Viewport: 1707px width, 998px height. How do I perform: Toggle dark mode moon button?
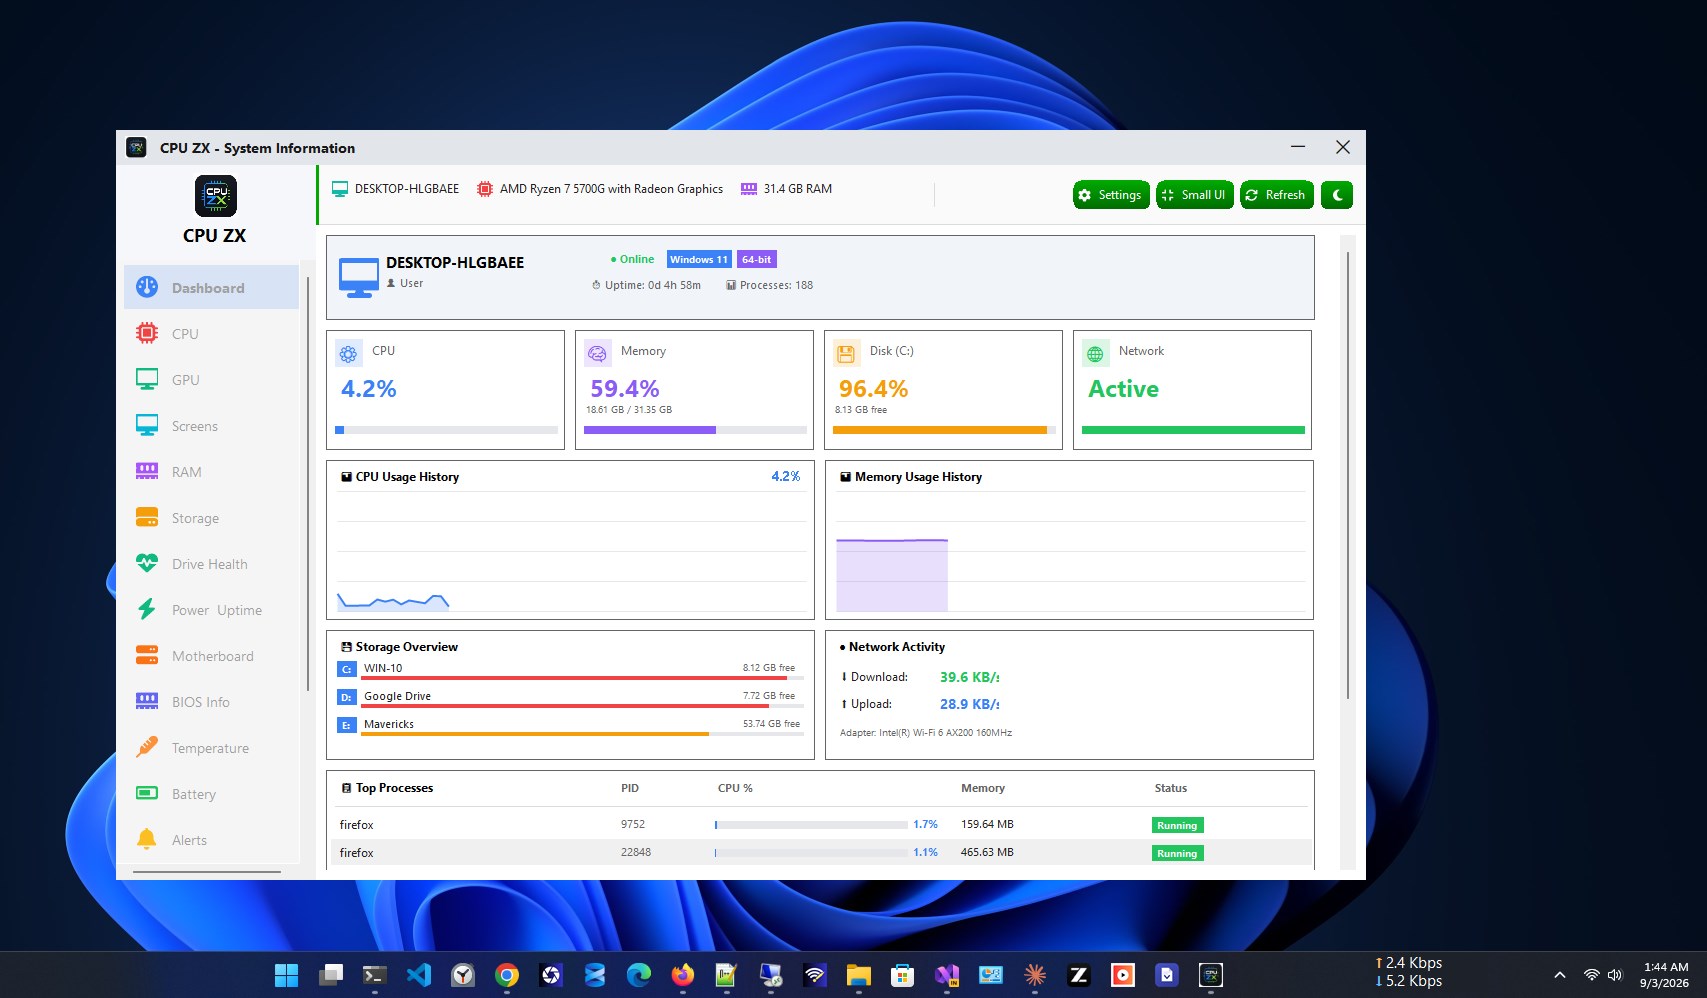(1337, 195)
